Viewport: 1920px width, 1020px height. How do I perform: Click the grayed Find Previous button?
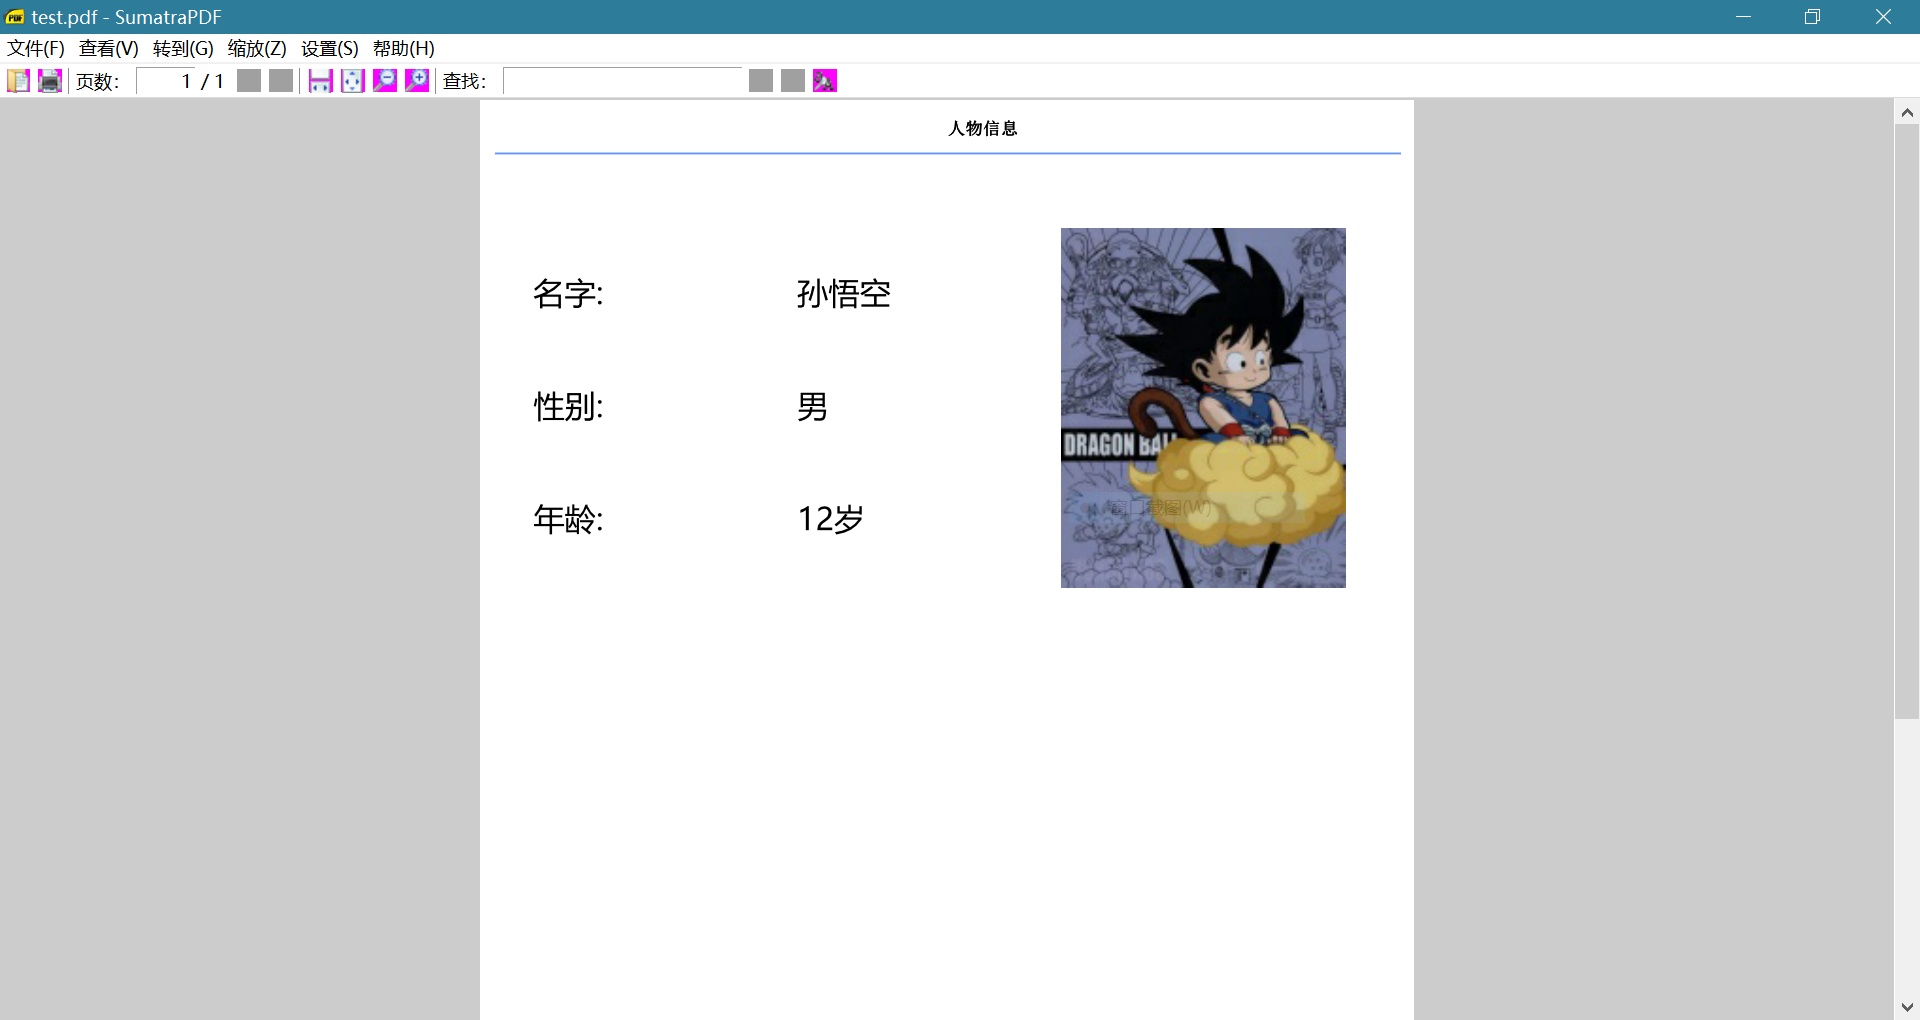(761, 81)
